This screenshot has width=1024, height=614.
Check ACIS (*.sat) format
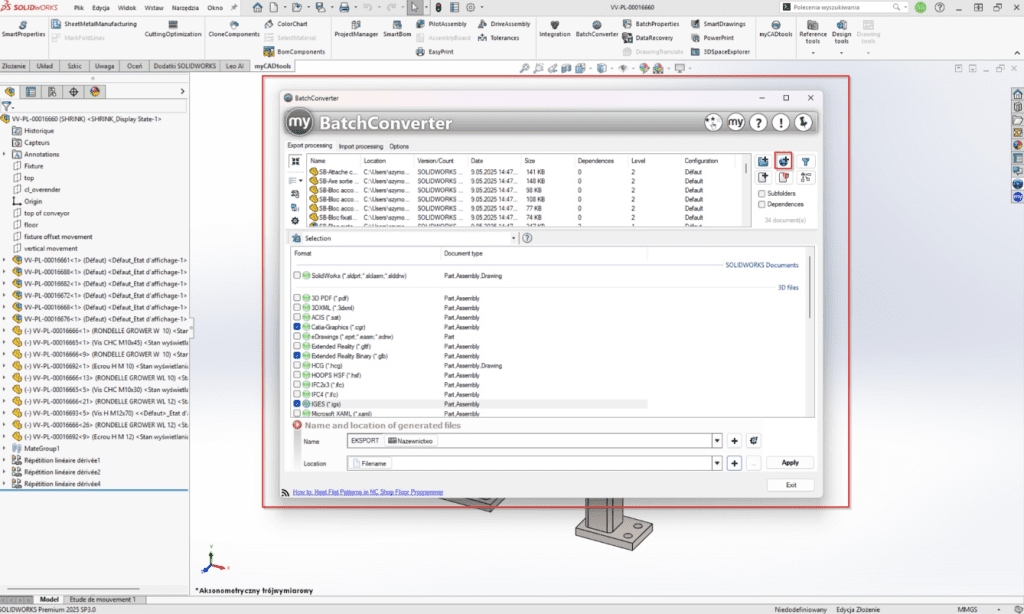[297, 317]
